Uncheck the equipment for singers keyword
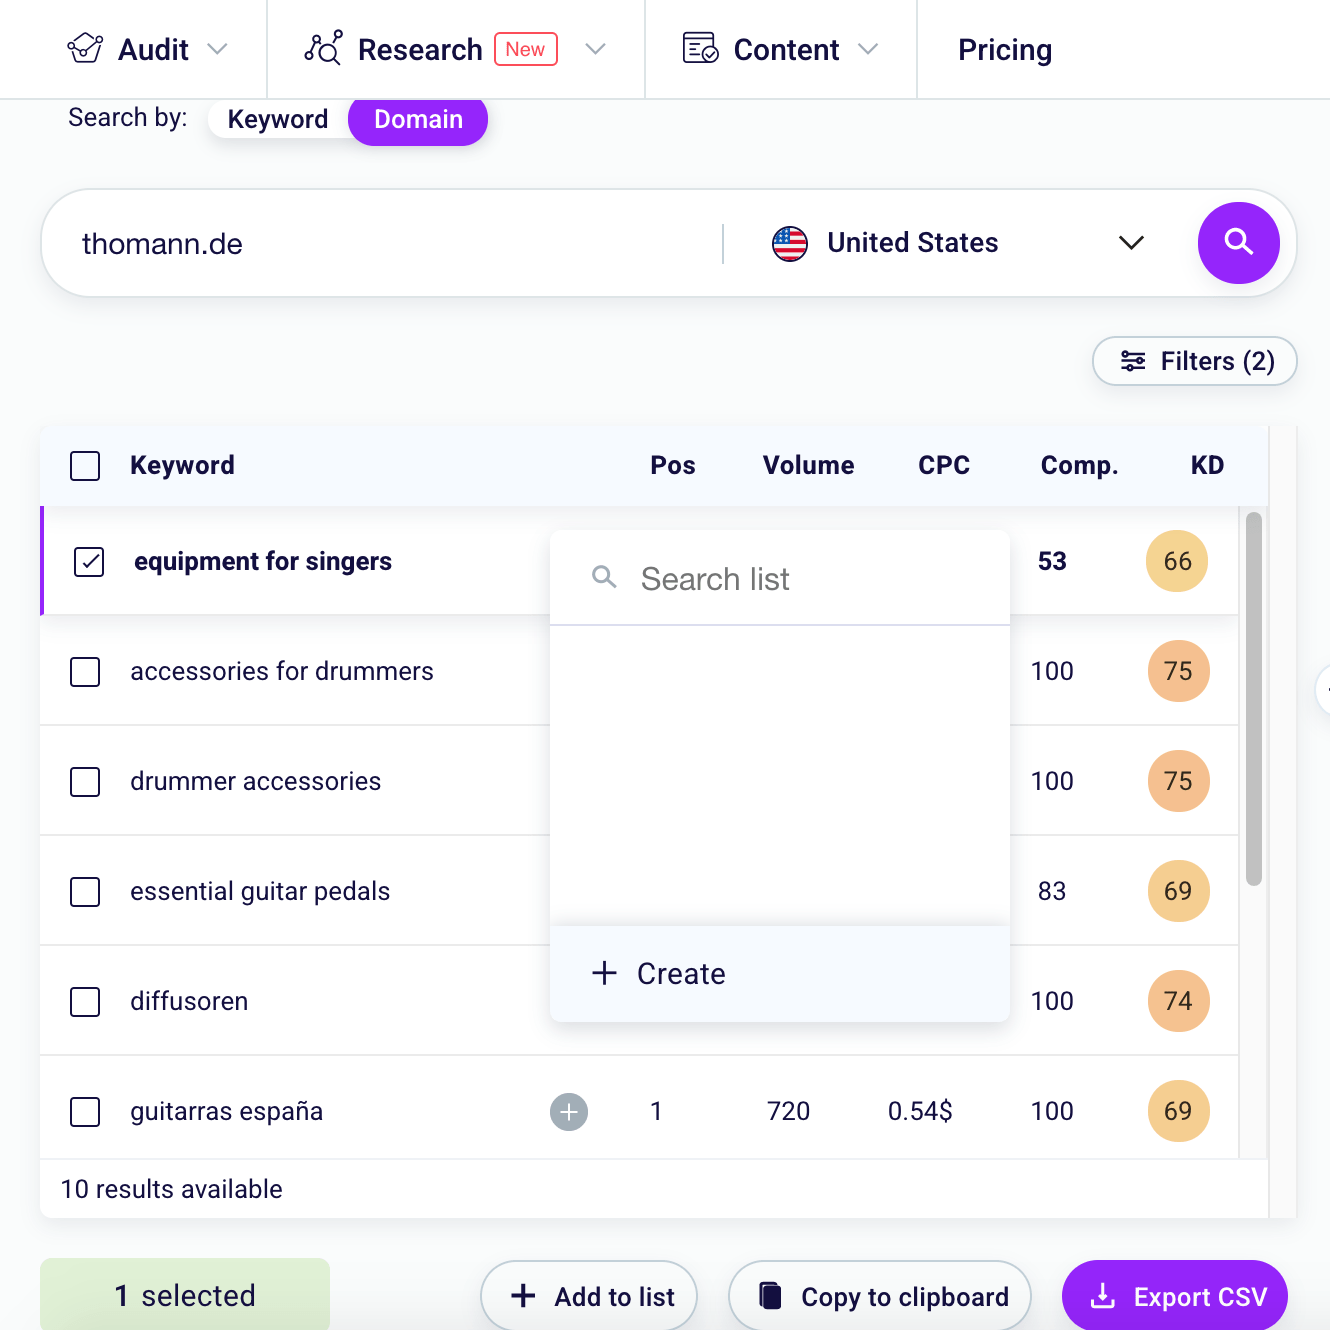 (x=89, y=561)
